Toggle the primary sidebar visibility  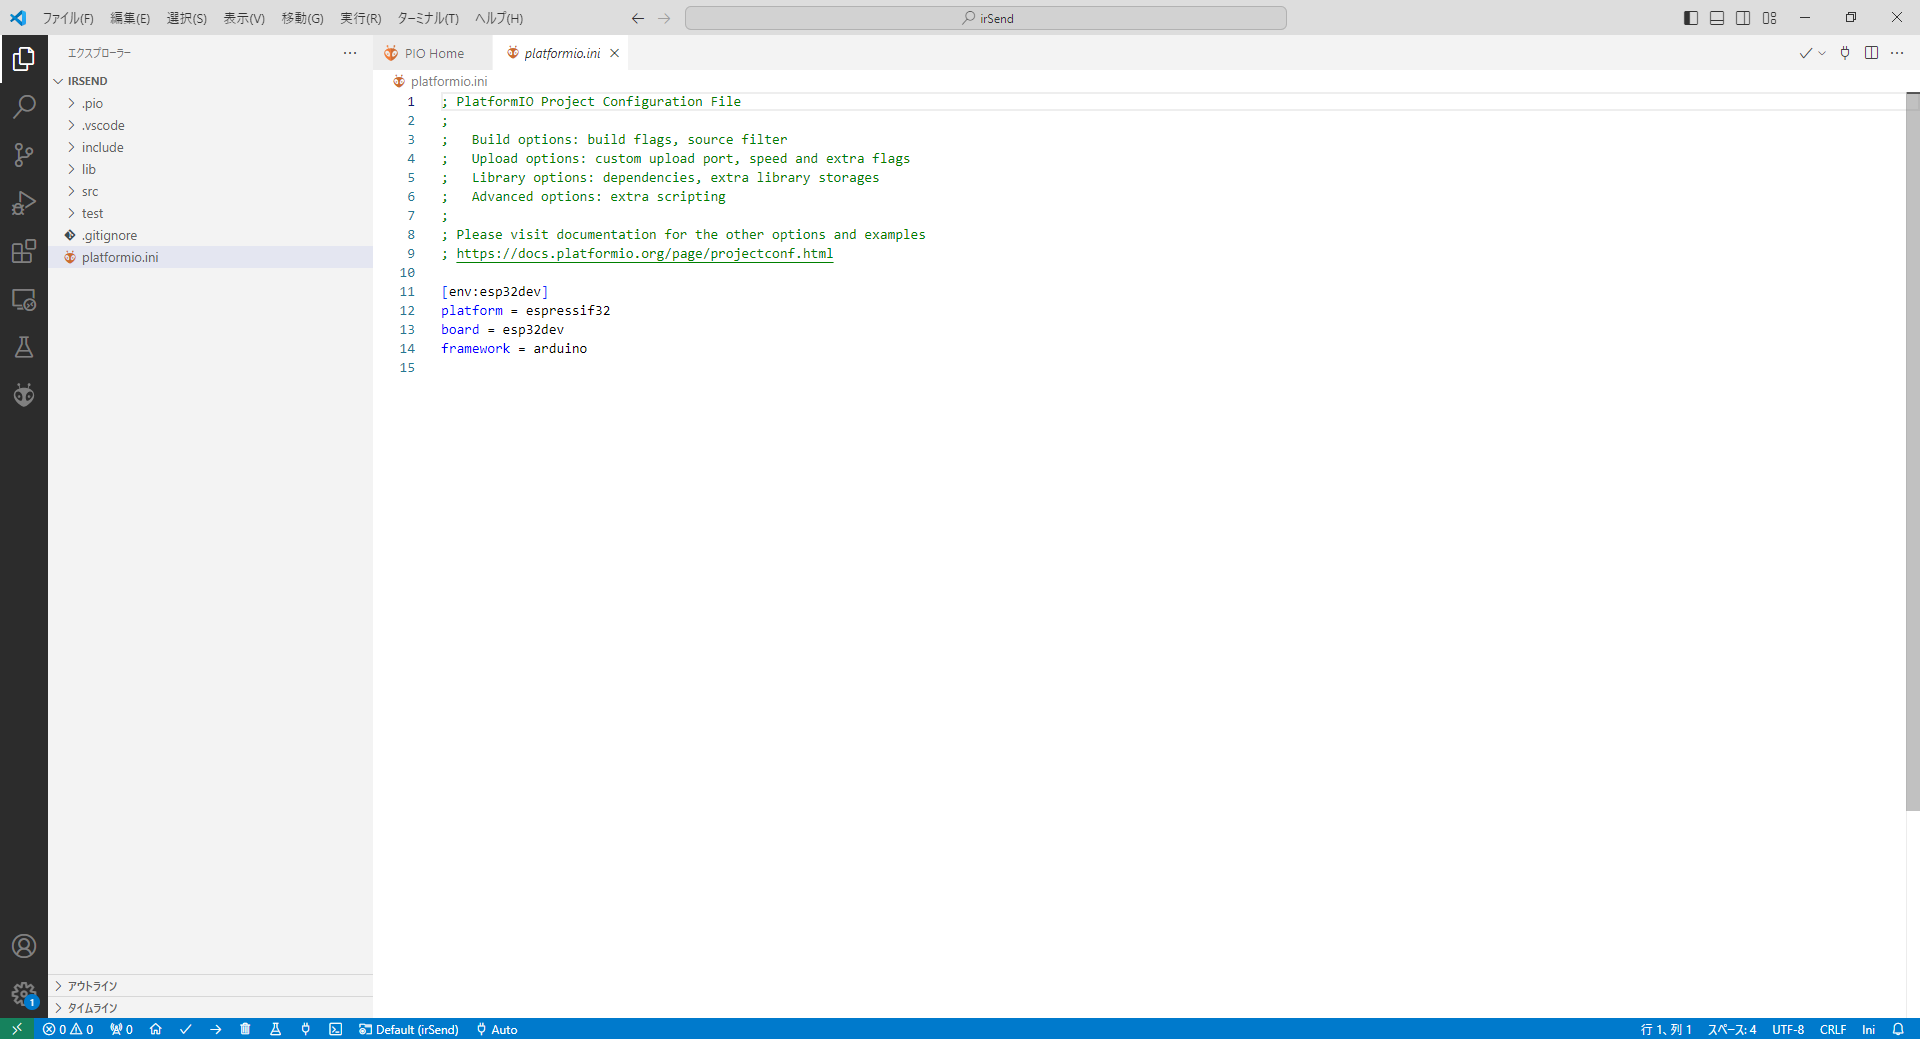pos(1691,18)
